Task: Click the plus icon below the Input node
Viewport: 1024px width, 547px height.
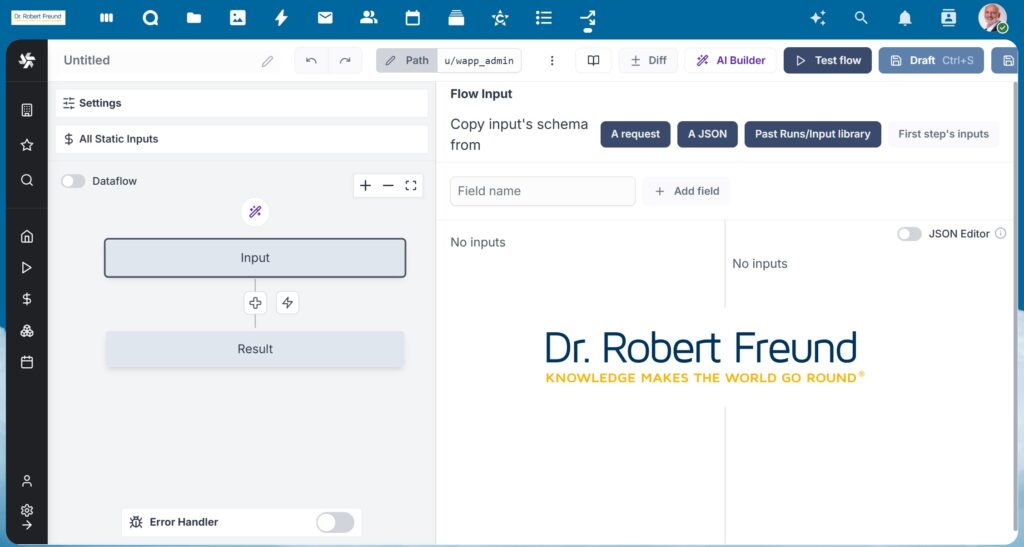Action: click(255, 302)
